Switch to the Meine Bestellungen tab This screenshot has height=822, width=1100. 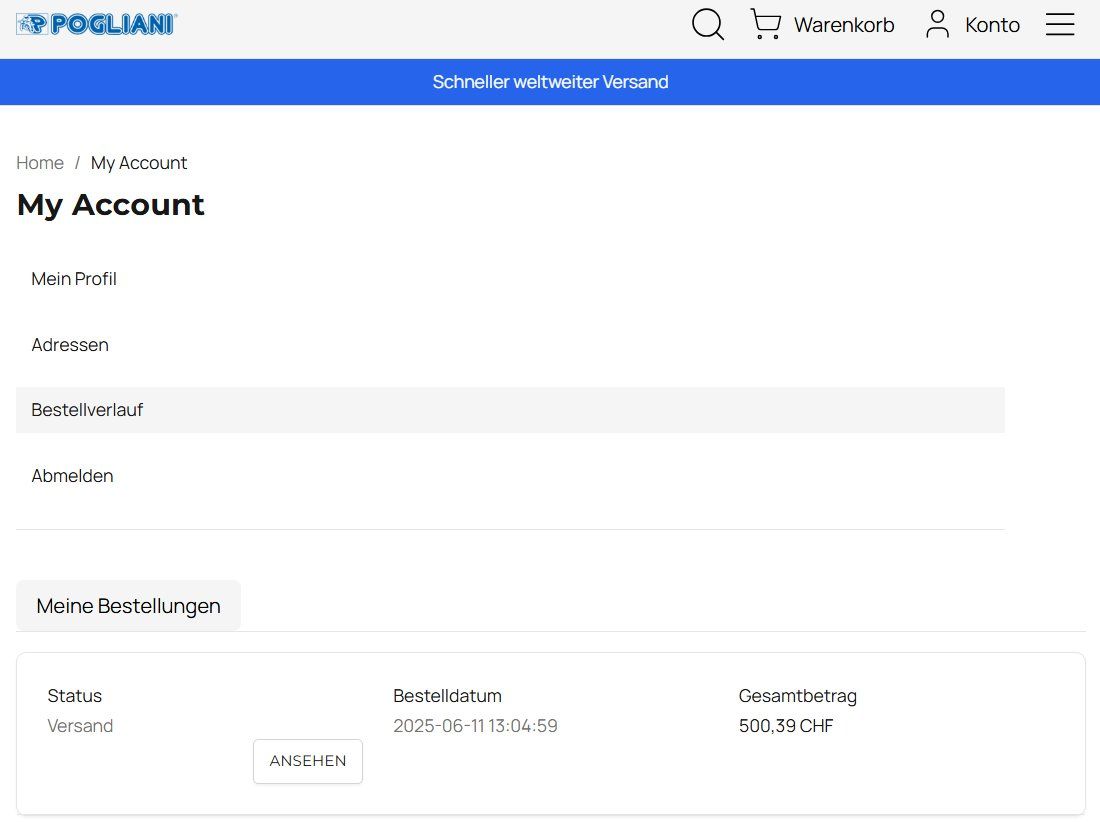pyautogui.click(x=128, y=606)
